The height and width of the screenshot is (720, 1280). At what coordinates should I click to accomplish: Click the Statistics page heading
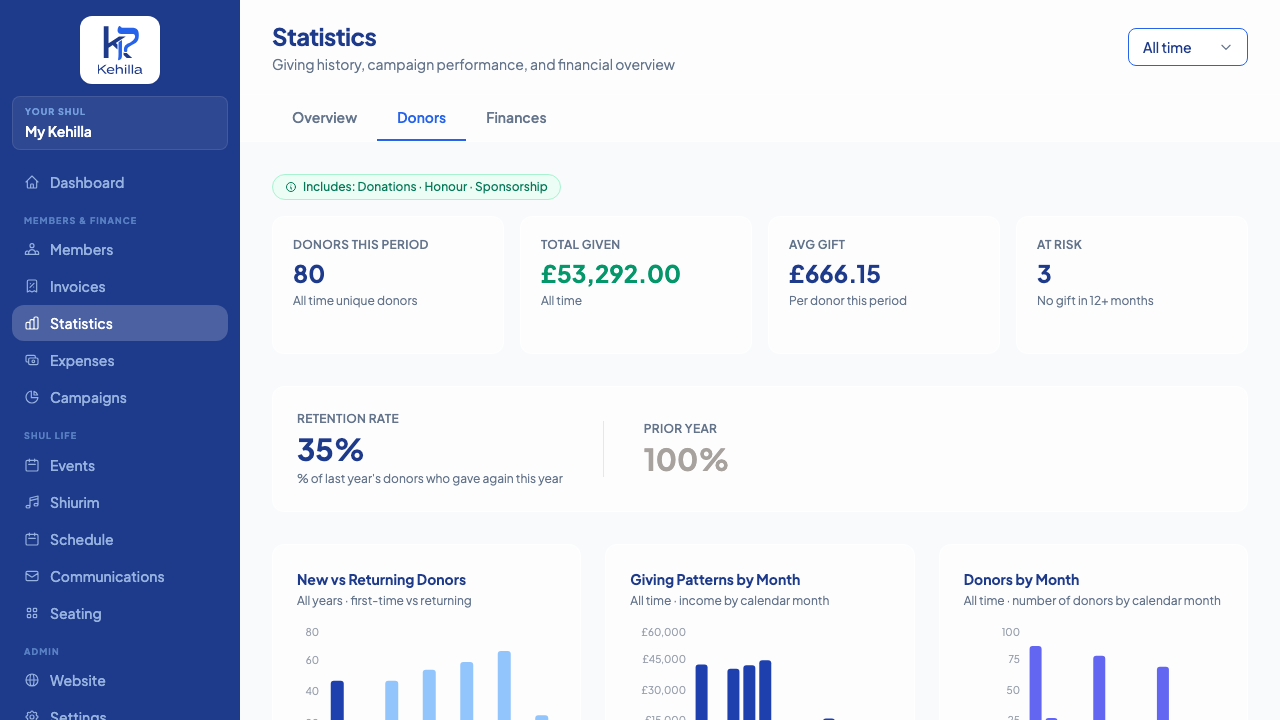(x=324, y=38)
